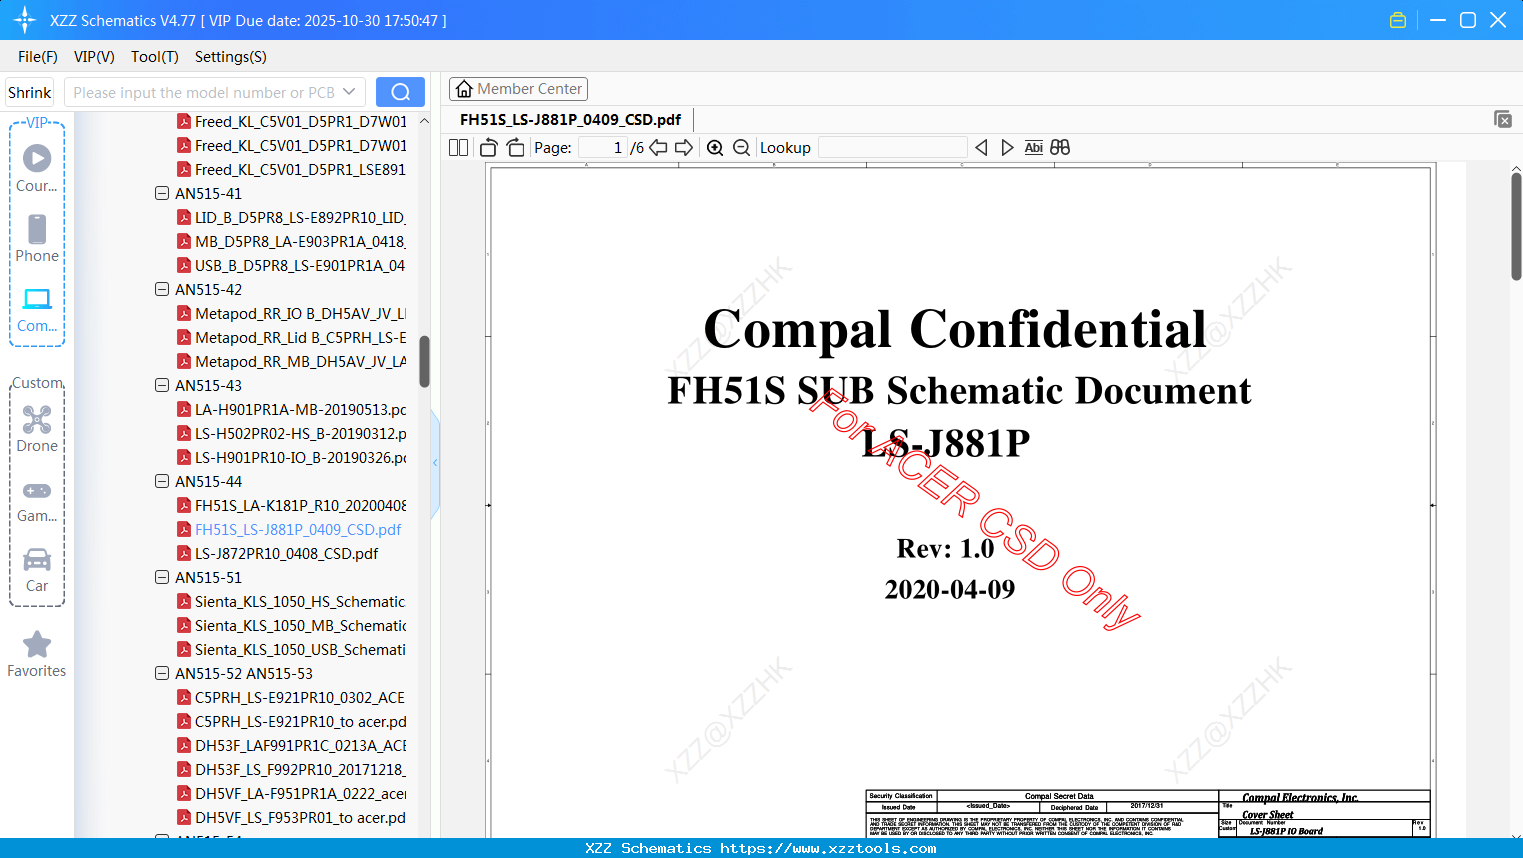Click the yellow VIP icon in title bar

click(1398, 20)
